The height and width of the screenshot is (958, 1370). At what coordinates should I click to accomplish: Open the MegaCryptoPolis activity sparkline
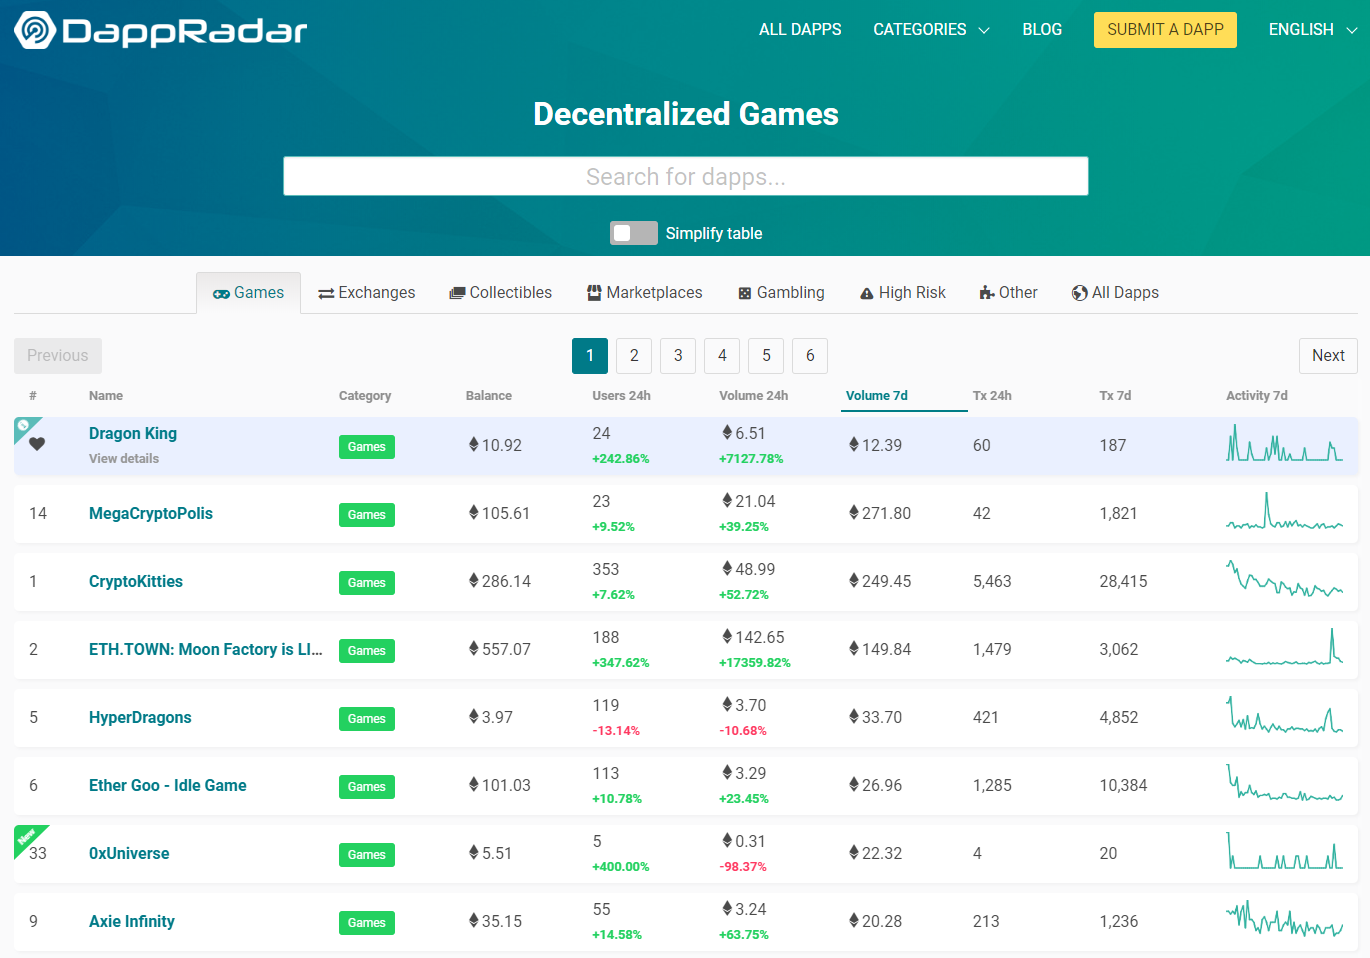(1285, 511)
